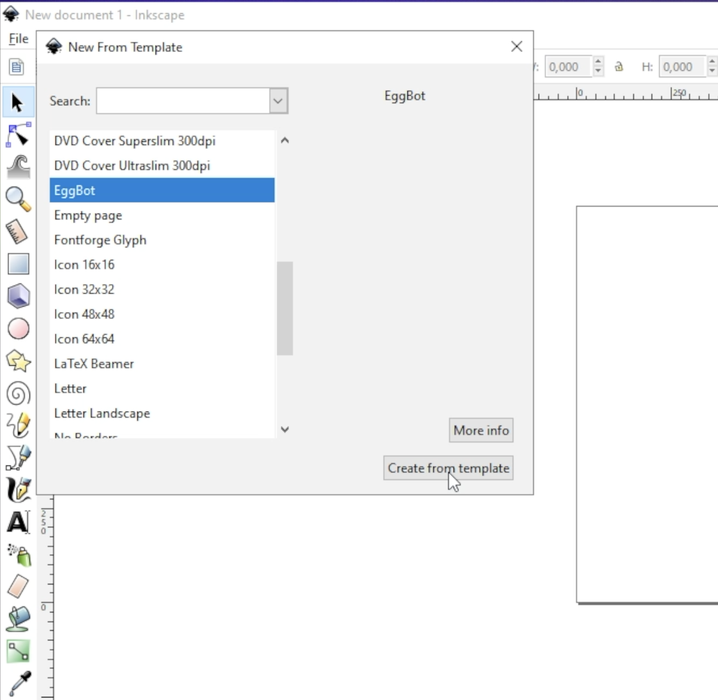718x700 pixels.
Task: Select the Eraser tool
Action: point(18,586)
